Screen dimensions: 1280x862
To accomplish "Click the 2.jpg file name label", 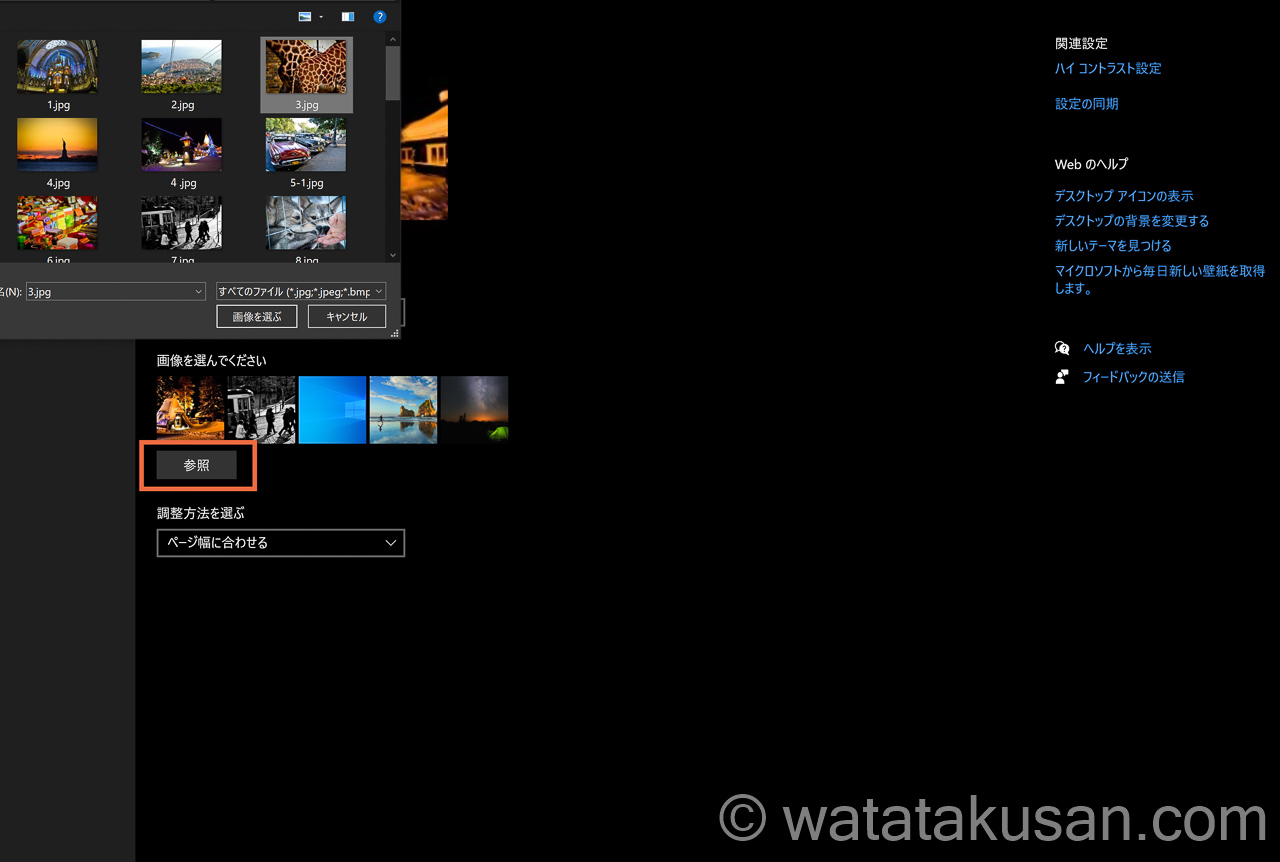I will pos(182,105).
